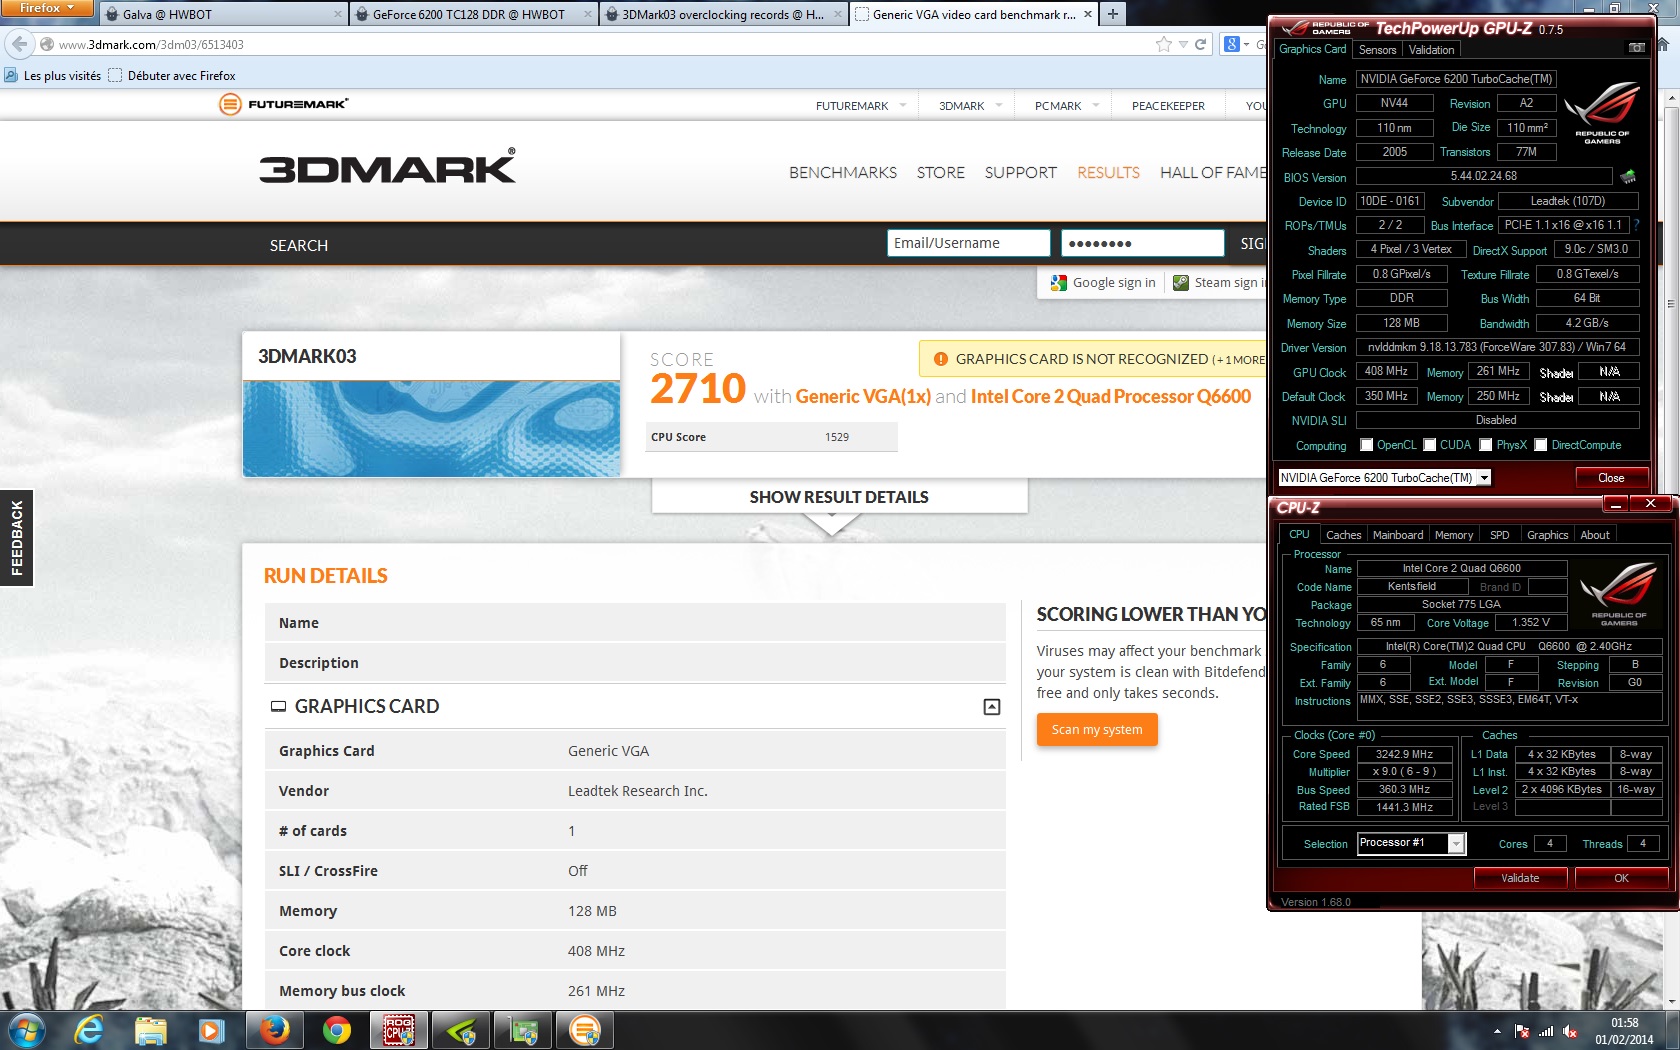
Task: Click SHOW RESULT DETAILS
Action: click(x=839, y=497)
